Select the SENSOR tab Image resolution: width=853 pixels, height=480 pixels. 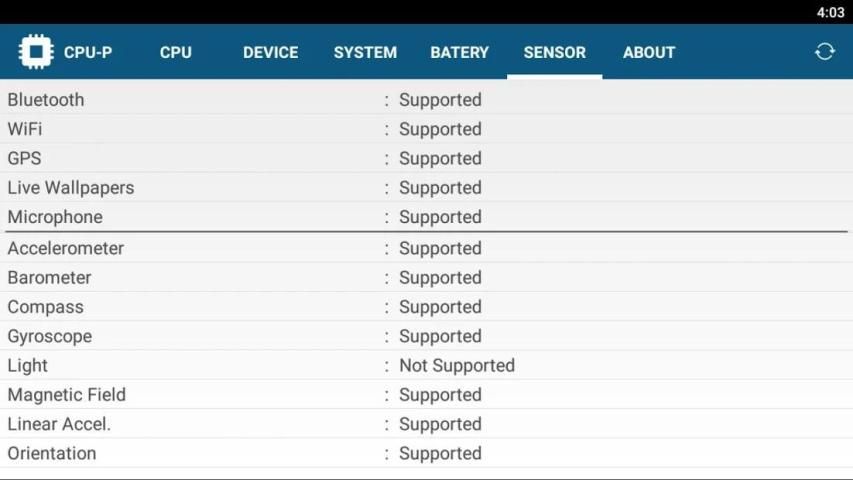coord(554,52)
